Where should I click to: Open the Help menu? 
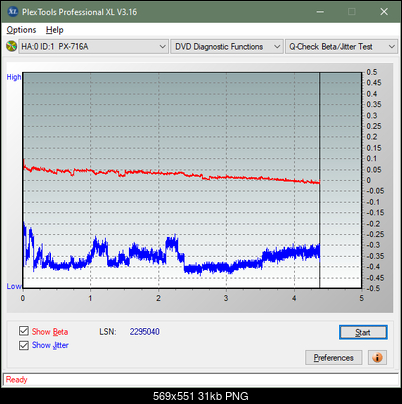[55, 30]
